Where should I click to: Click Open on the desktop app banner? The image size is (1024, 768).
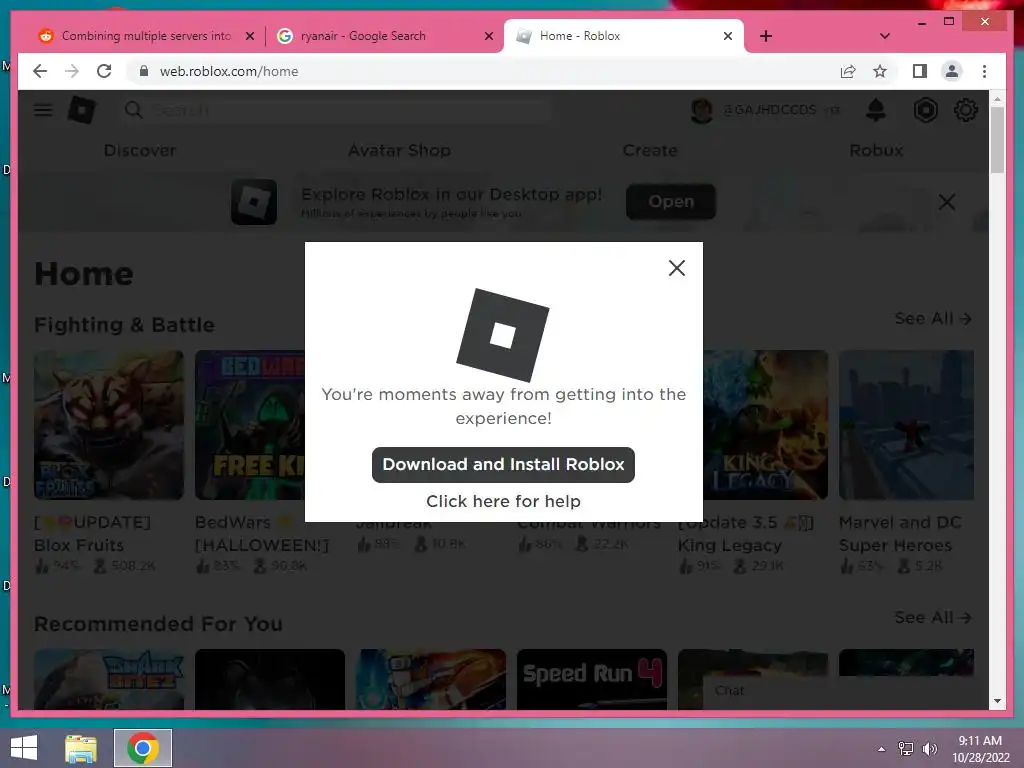click(671, 202)
